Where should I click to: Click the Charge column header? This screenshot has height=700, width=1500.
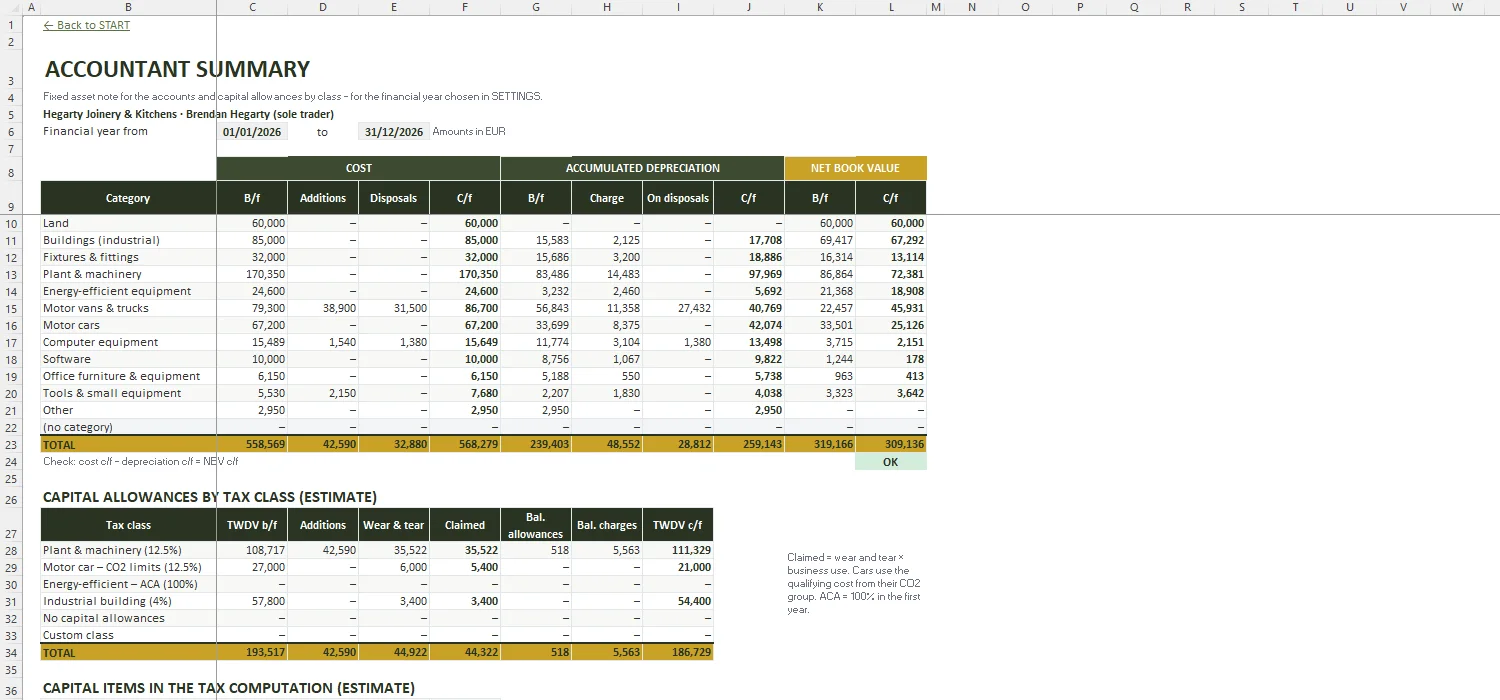[x=607, y=198]
